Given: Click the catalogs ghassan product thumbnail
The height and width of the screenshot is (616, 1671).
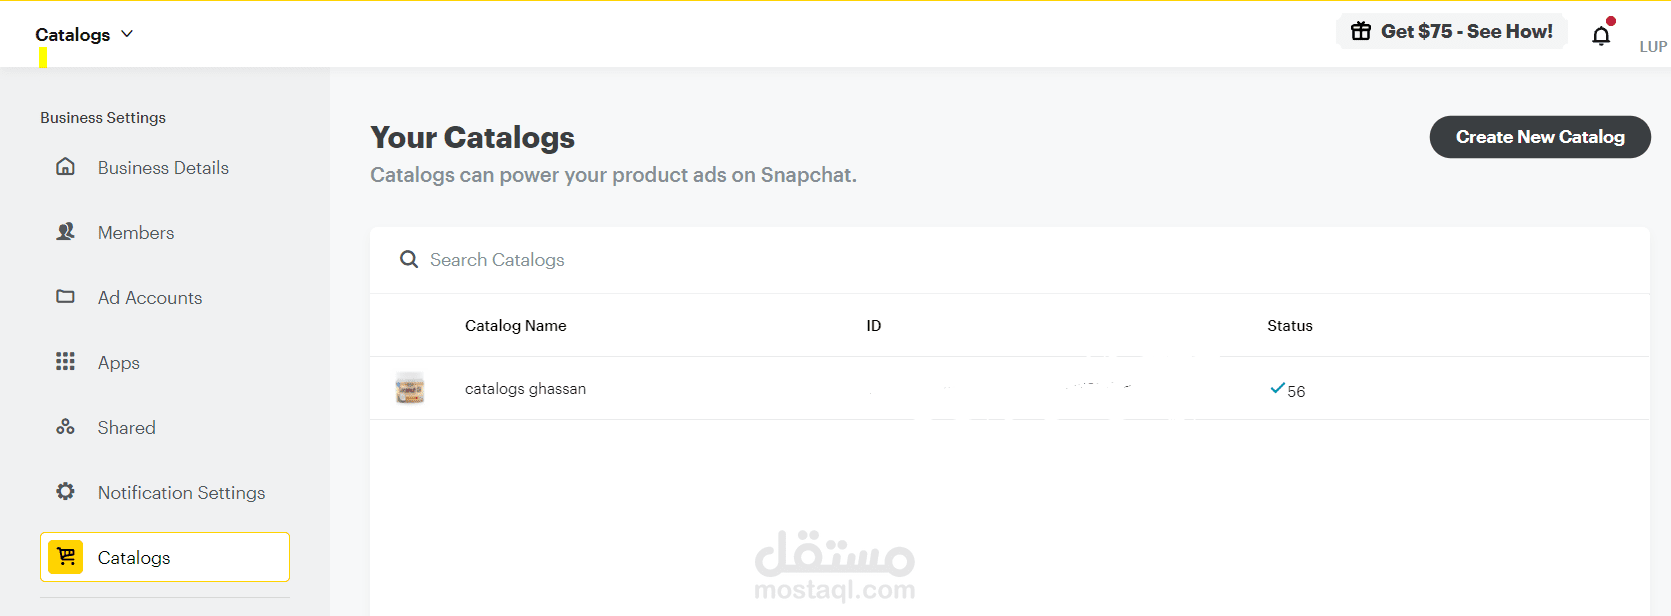Looking at the screenshot, I should (x=410, y=388).
